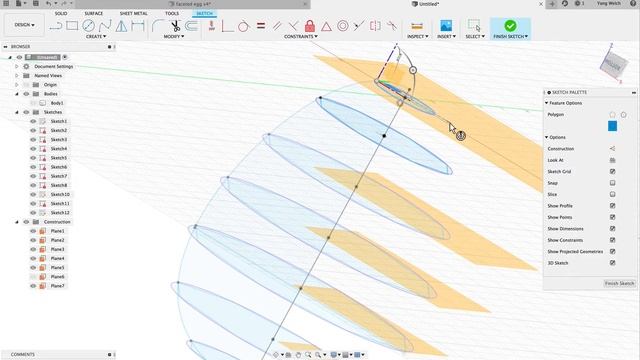Open the data panel grid icon
This screenshot has width=640, height=360.
click(6, 3)
